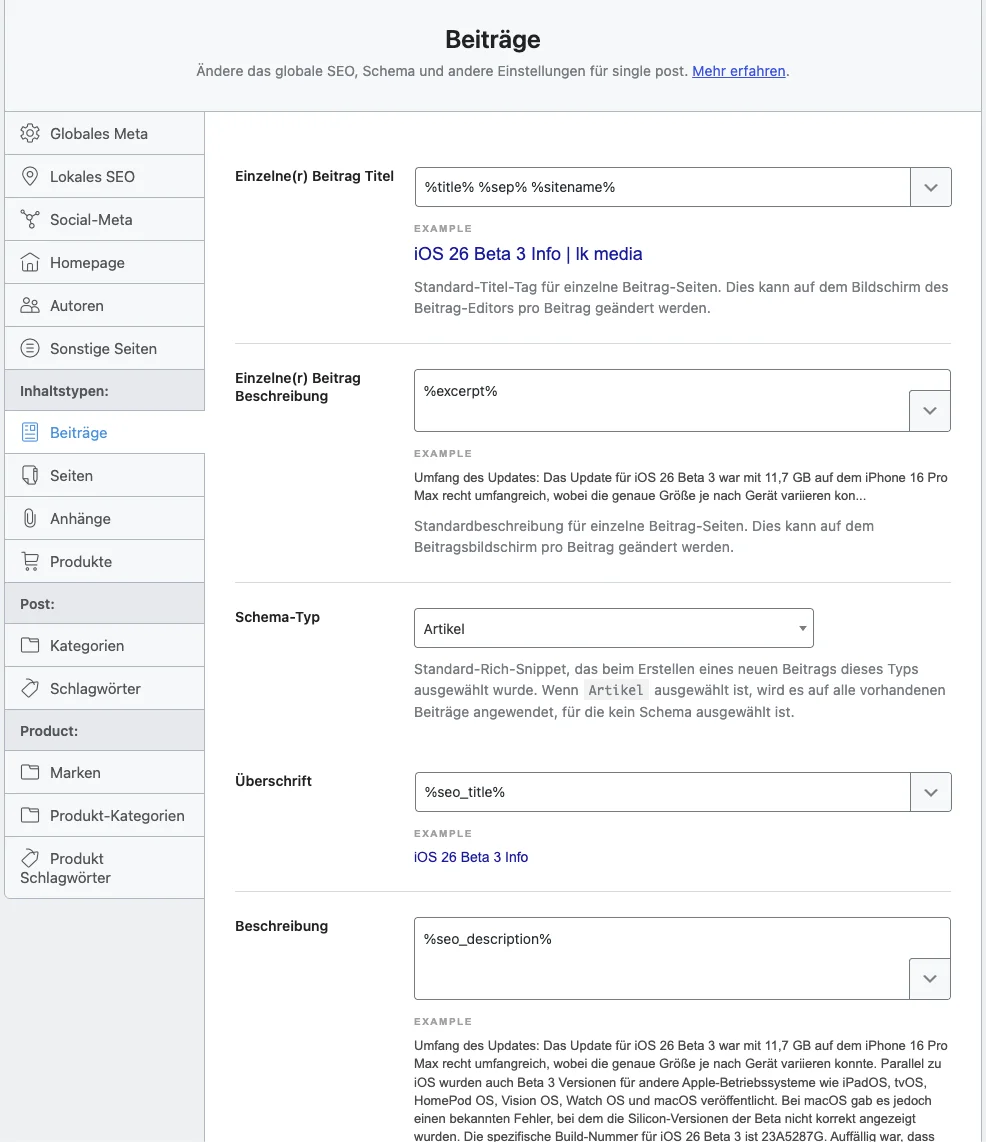
Task: Follow the Mehr erfahren link
Action: pyautogui.click(x=738, y=71)
